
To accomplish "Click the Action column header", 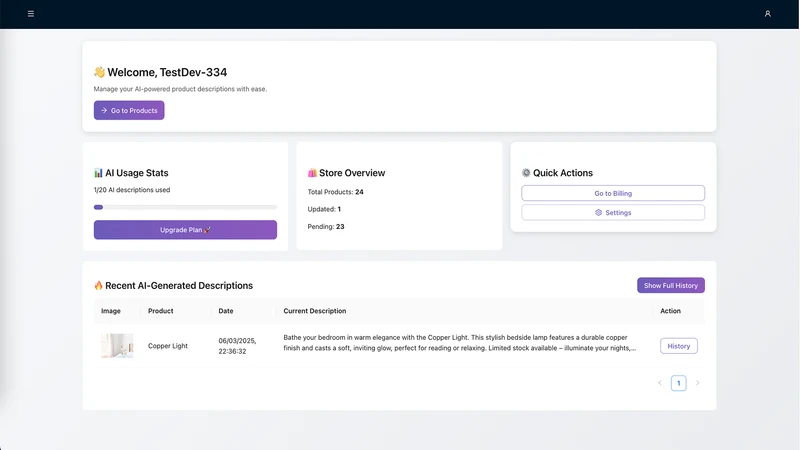I will pyautogui.click(x=670, y=311).
